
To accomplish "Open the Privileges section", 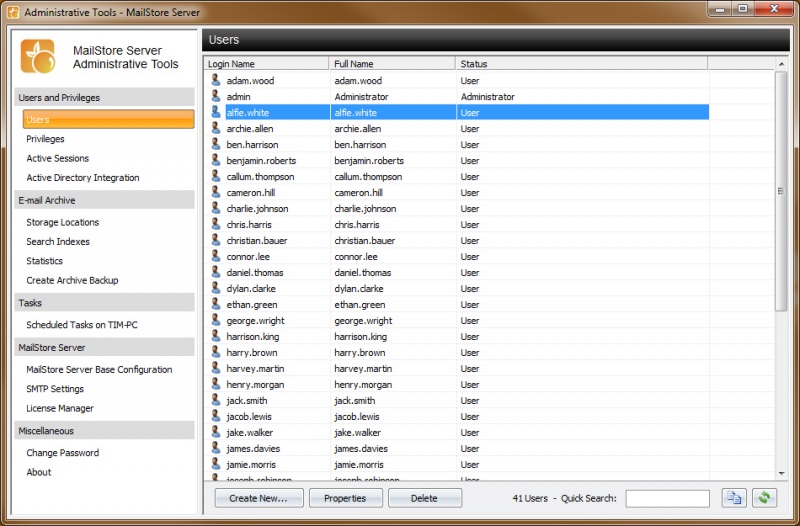I will [45, 139].
